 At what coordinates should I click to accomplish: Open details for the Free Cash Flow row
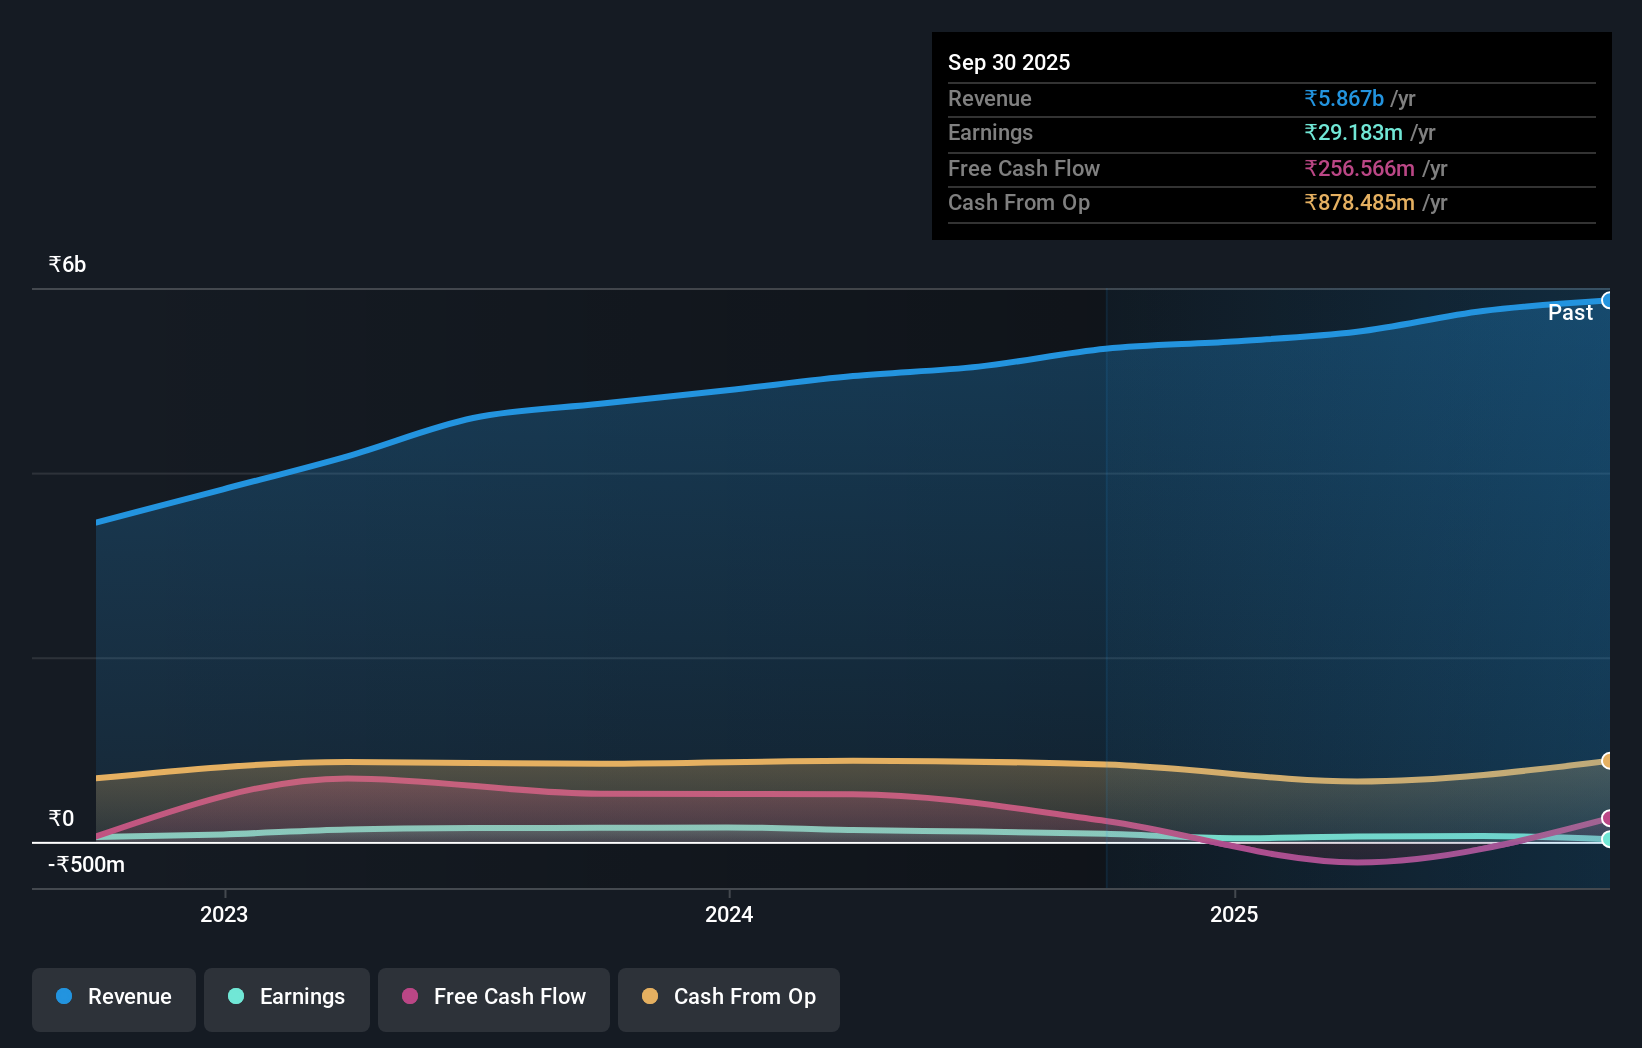coord(1024,168)
